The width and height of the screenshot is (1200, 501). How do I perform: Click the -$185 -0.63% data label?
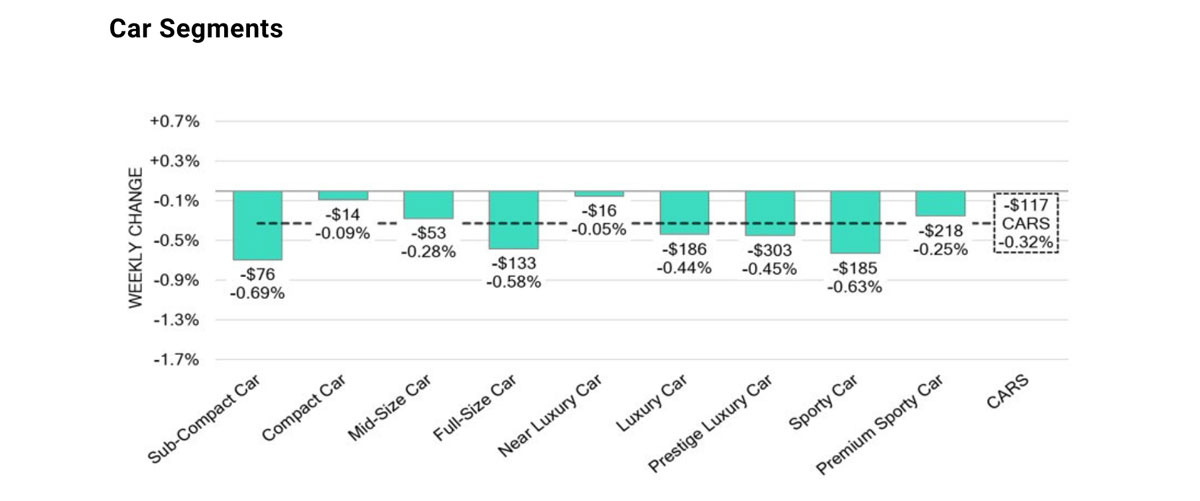[855, 277]
